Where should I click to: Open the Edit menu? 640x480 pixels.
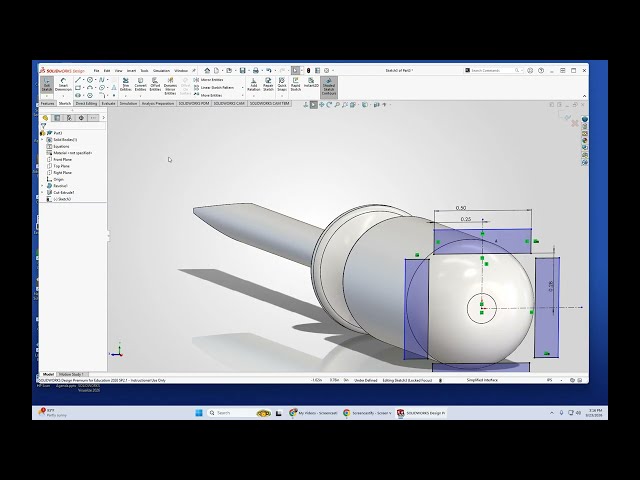(107, 71)
